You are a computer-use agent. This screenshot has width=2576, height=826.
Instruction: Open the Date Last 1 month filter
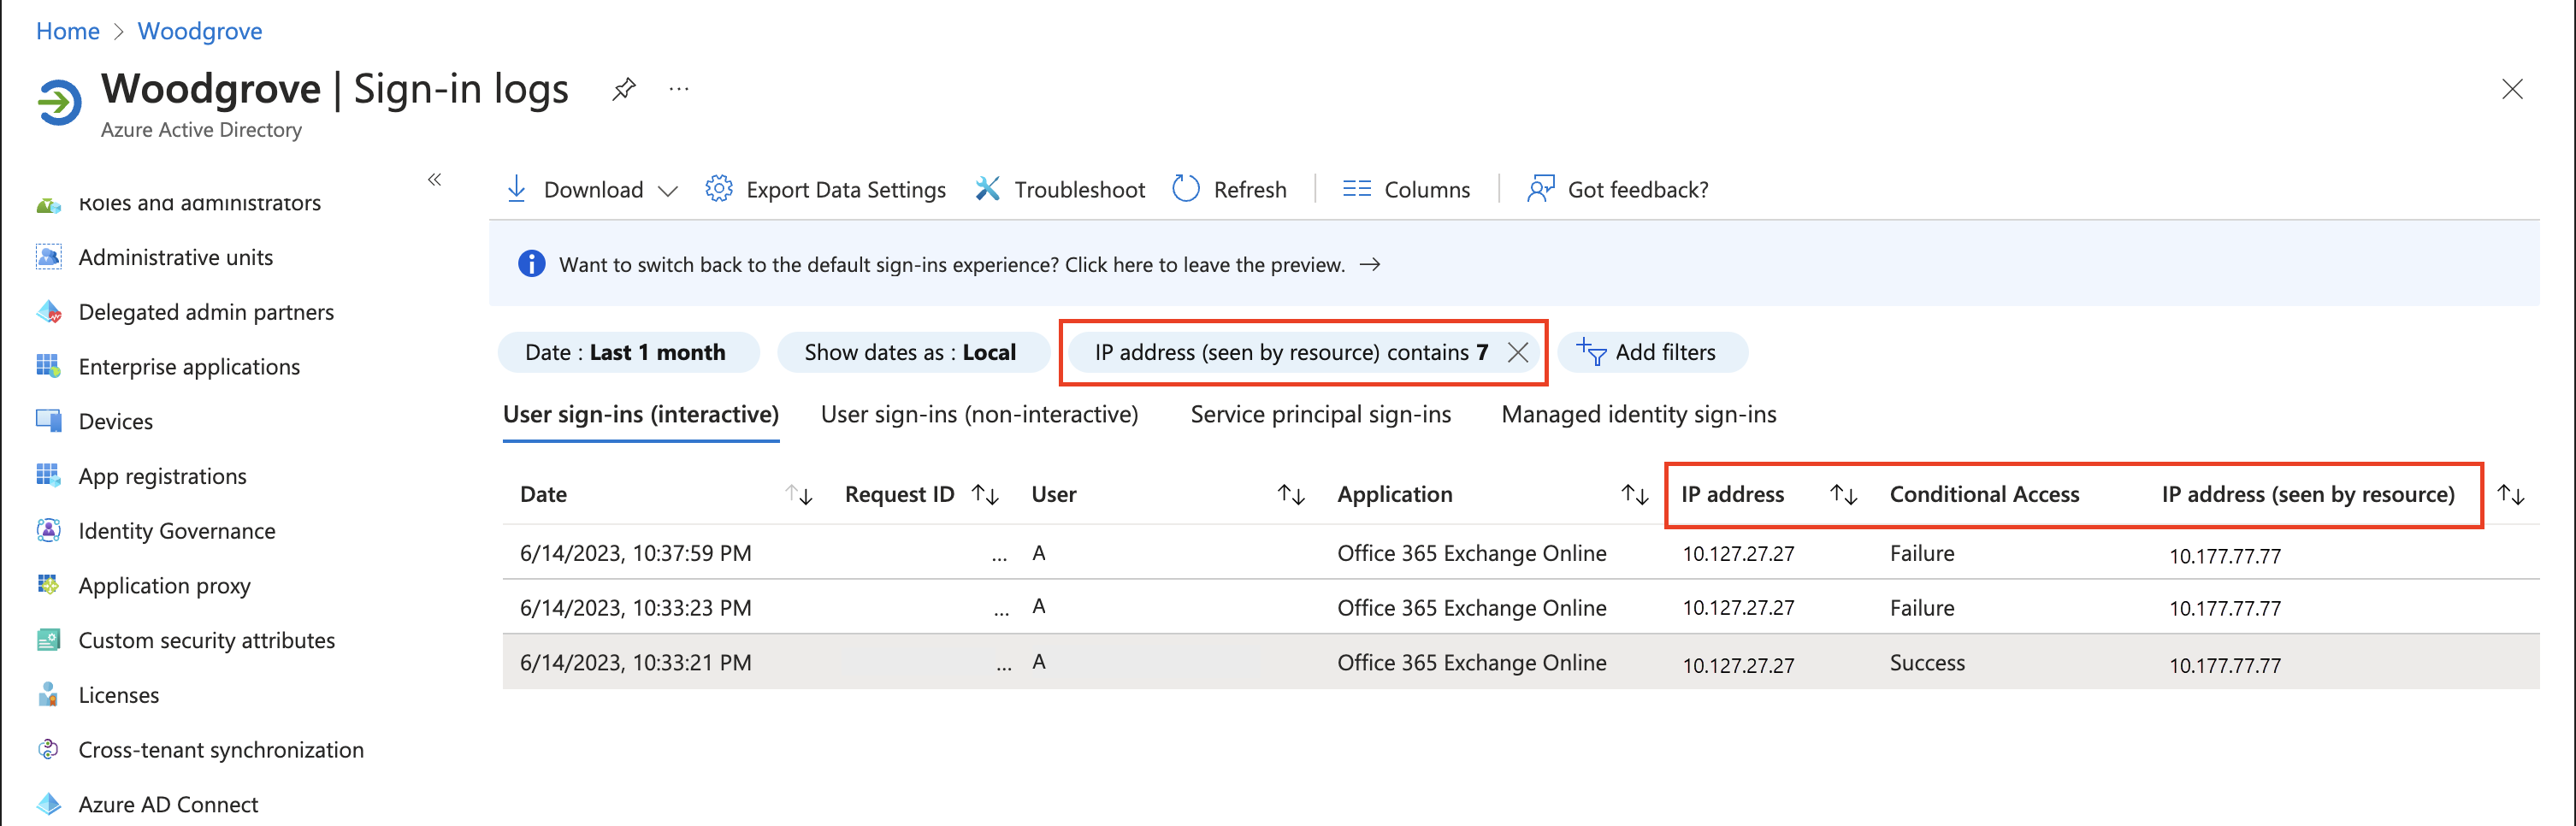(626, 352)
